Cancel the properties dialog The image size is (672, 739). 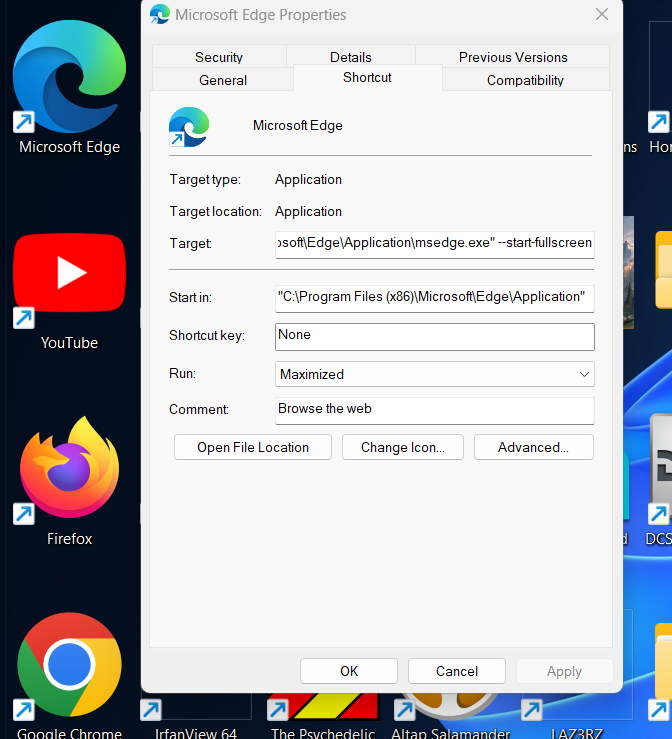coord(457,671)
